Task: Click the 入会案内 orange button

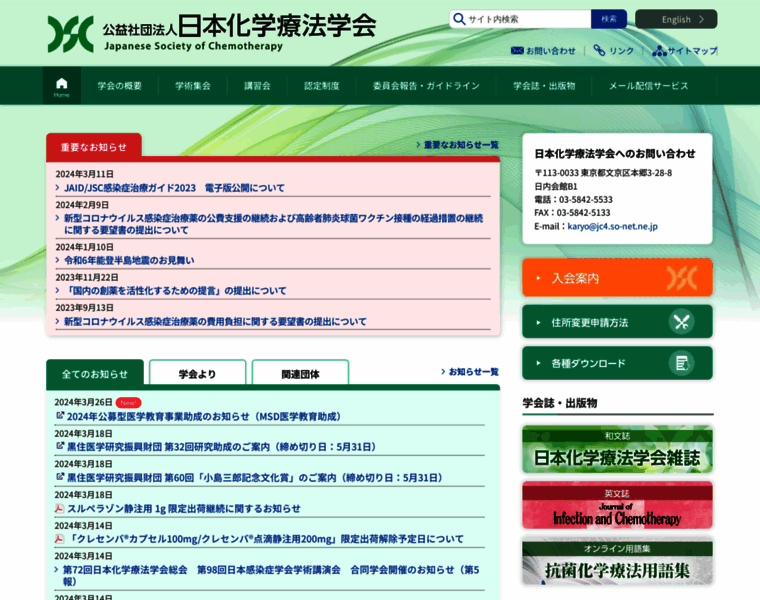Action: (x=617, y=278)
